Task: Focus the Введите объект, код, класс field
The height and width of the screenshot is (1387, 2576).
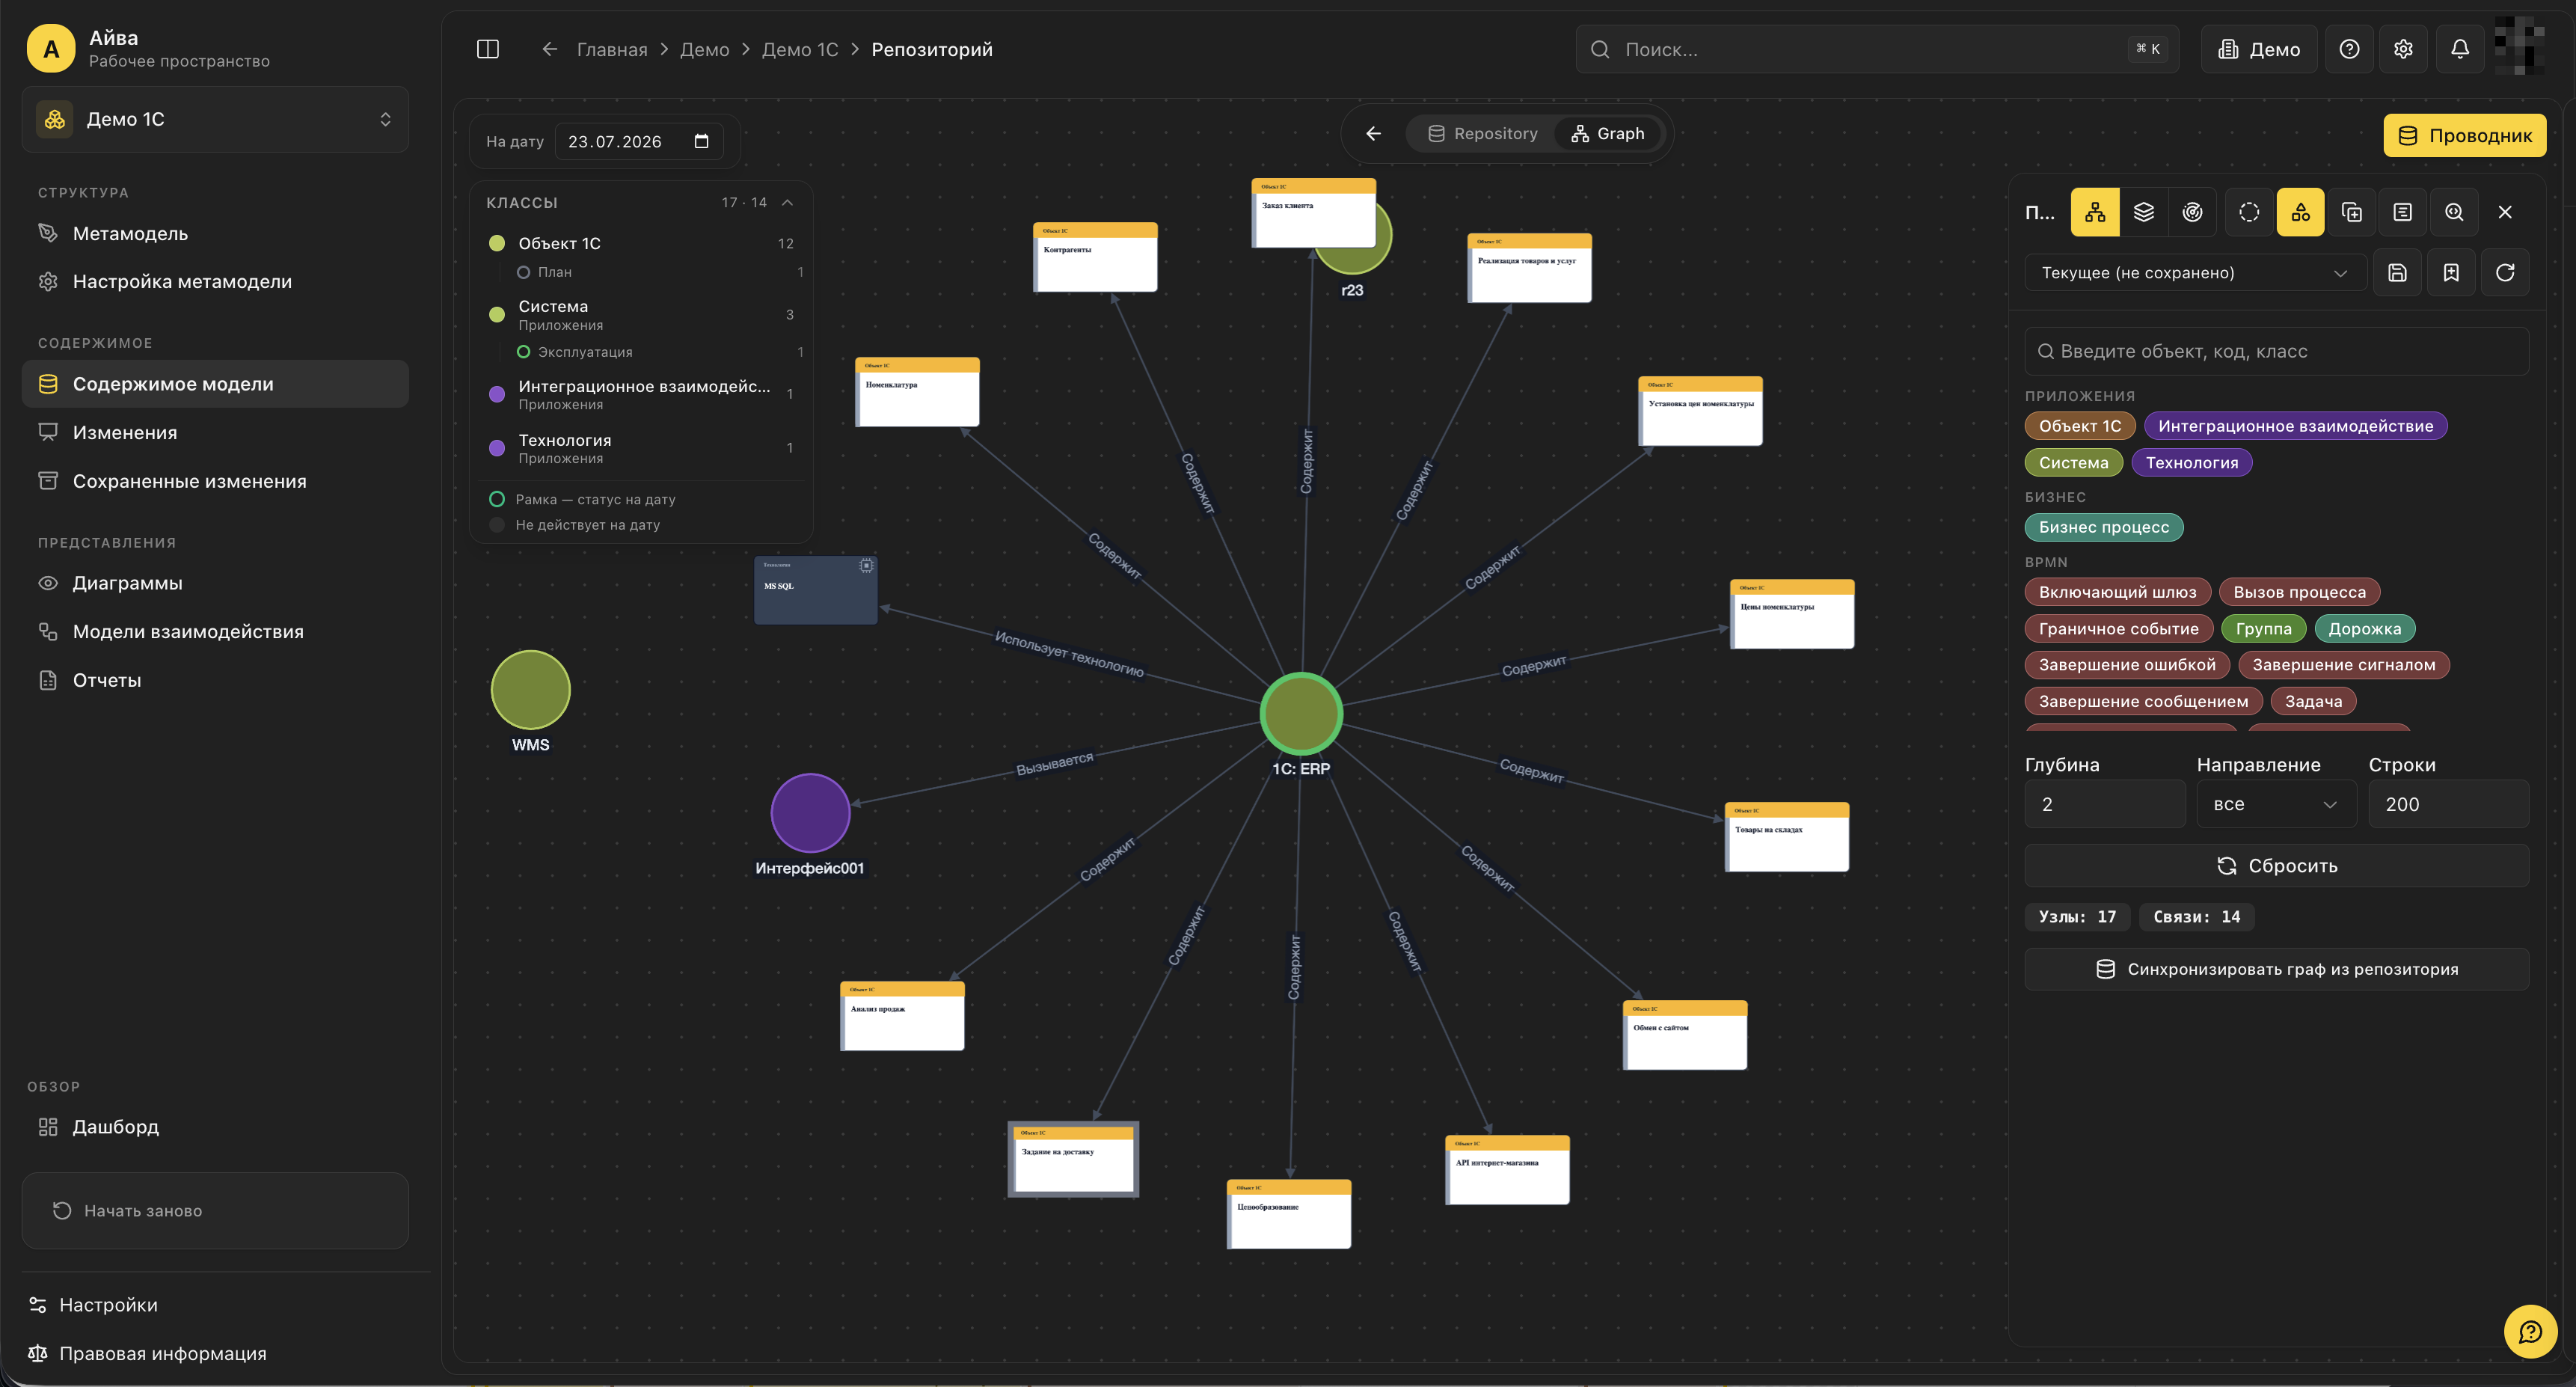Action: (x=2277, y=351)
